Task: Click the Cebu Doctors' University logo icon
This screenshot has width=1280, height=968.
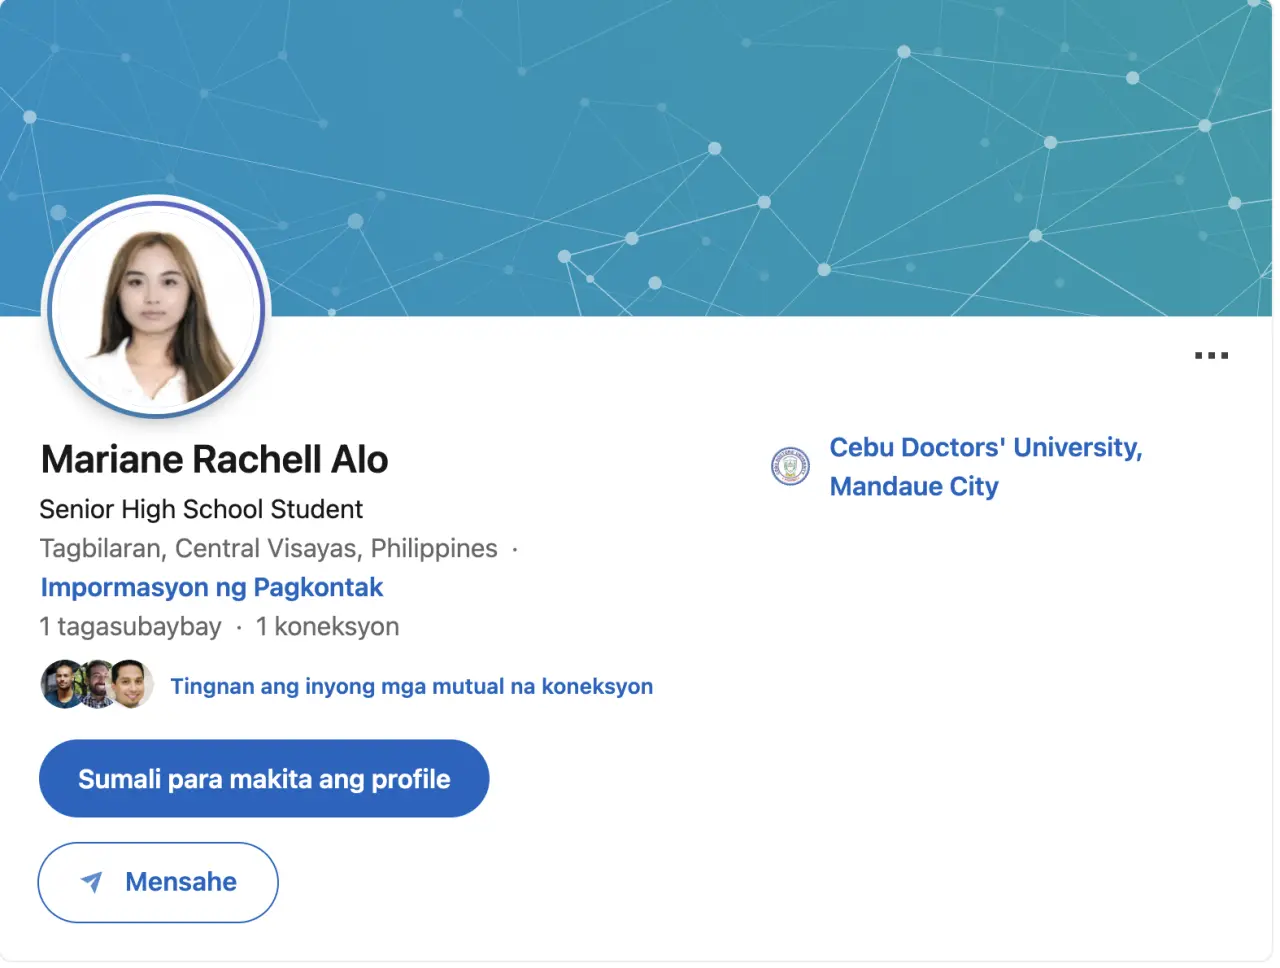Action: (x=790, y=466)
